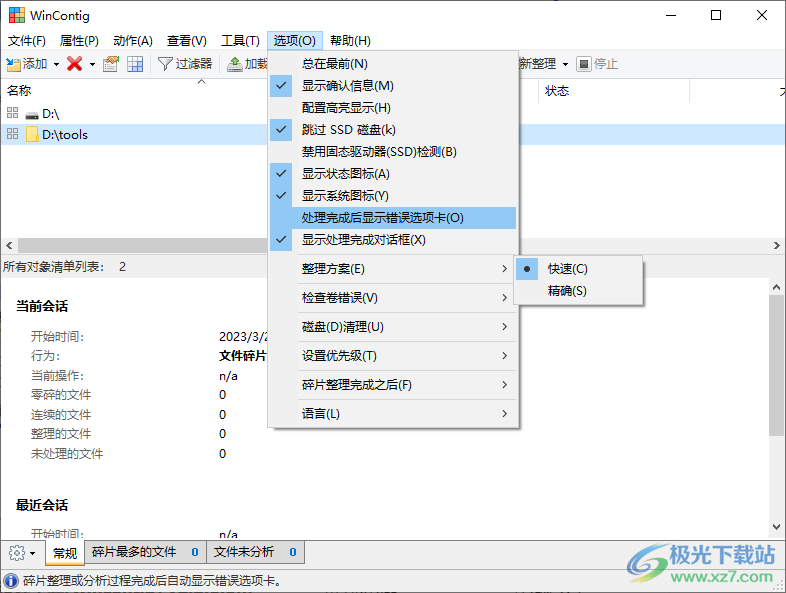Expand Disk cleanup (磁盘清理) submenu
The width and height of the screenshot is (786, 593).
tap(392, 327)
